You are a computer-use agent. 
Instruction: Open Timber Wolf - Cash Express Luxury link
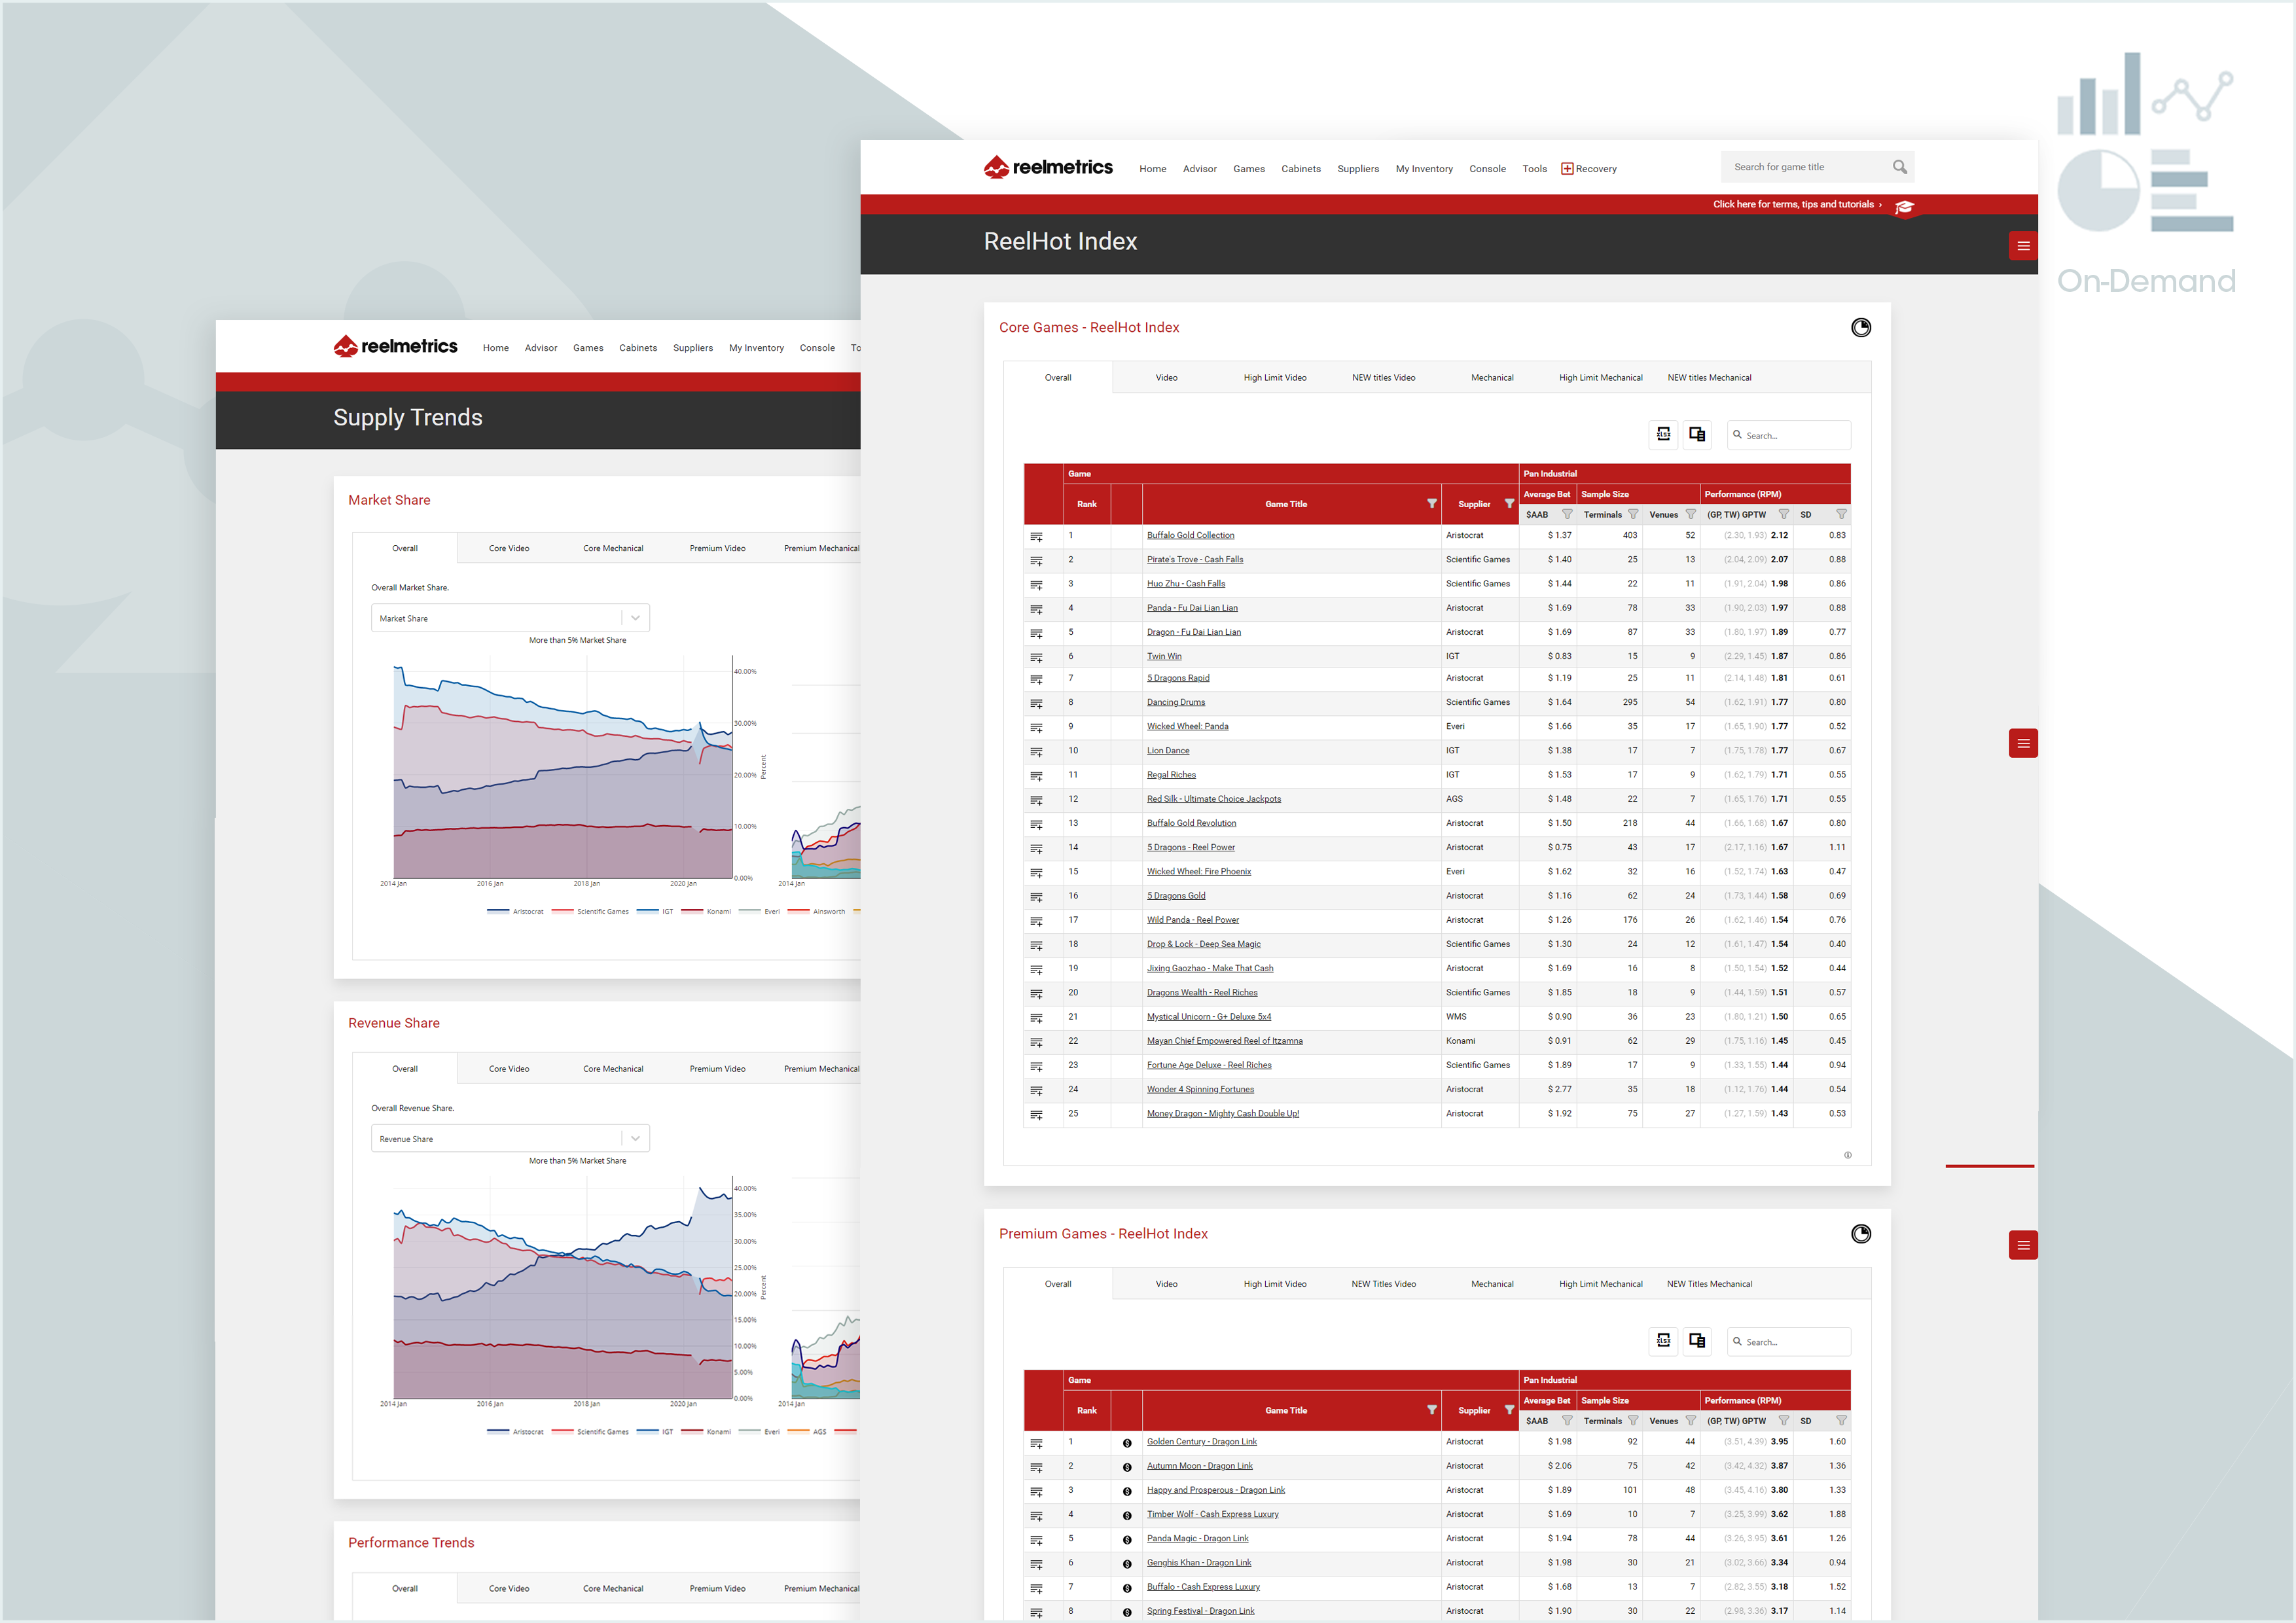(1212, 1514)
